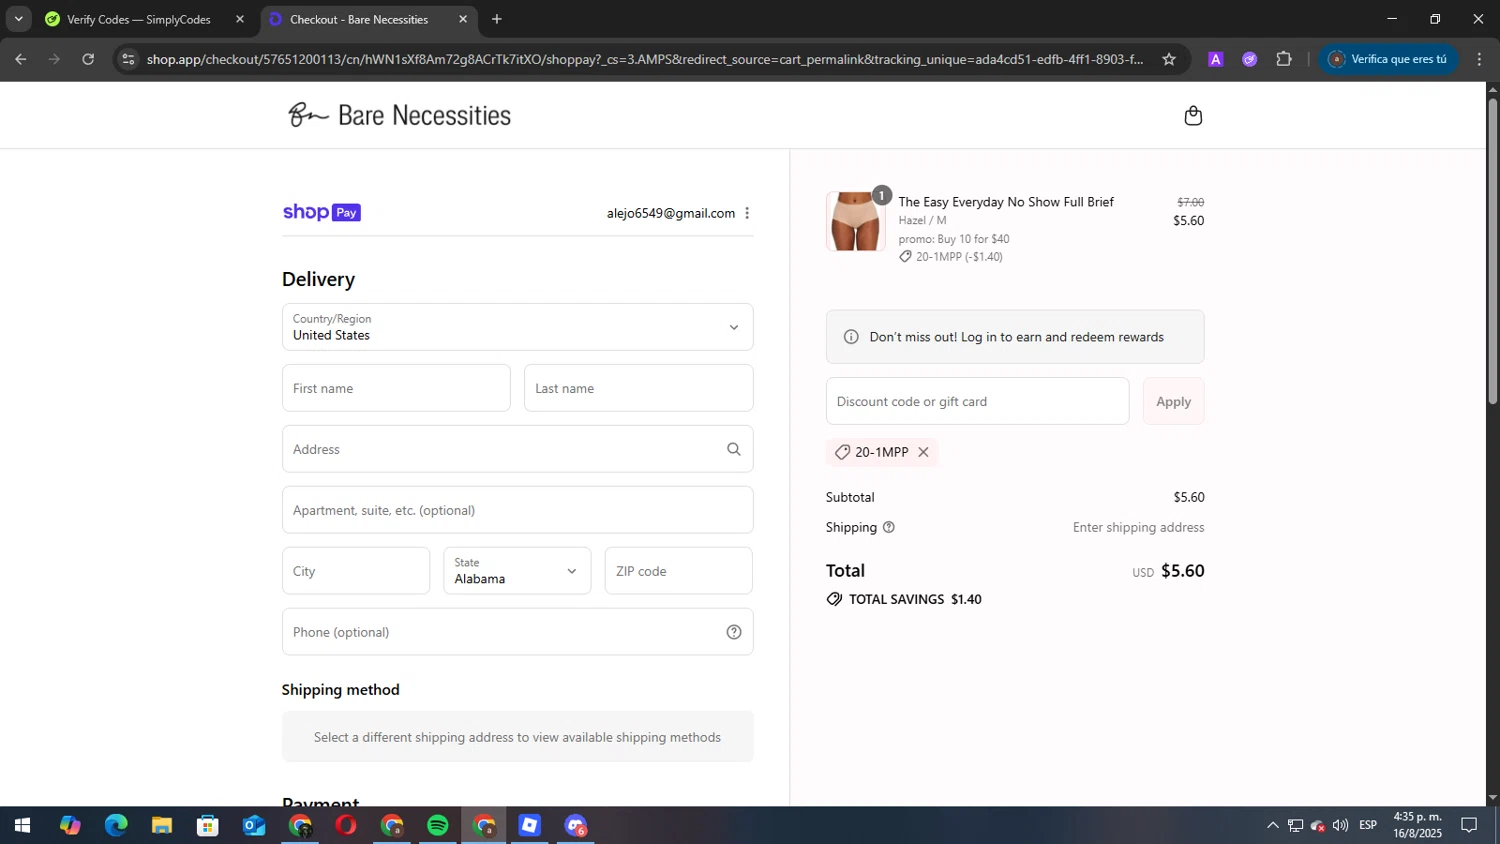
Task: Click the address search magnifier icon
Action: click(734, 449)
